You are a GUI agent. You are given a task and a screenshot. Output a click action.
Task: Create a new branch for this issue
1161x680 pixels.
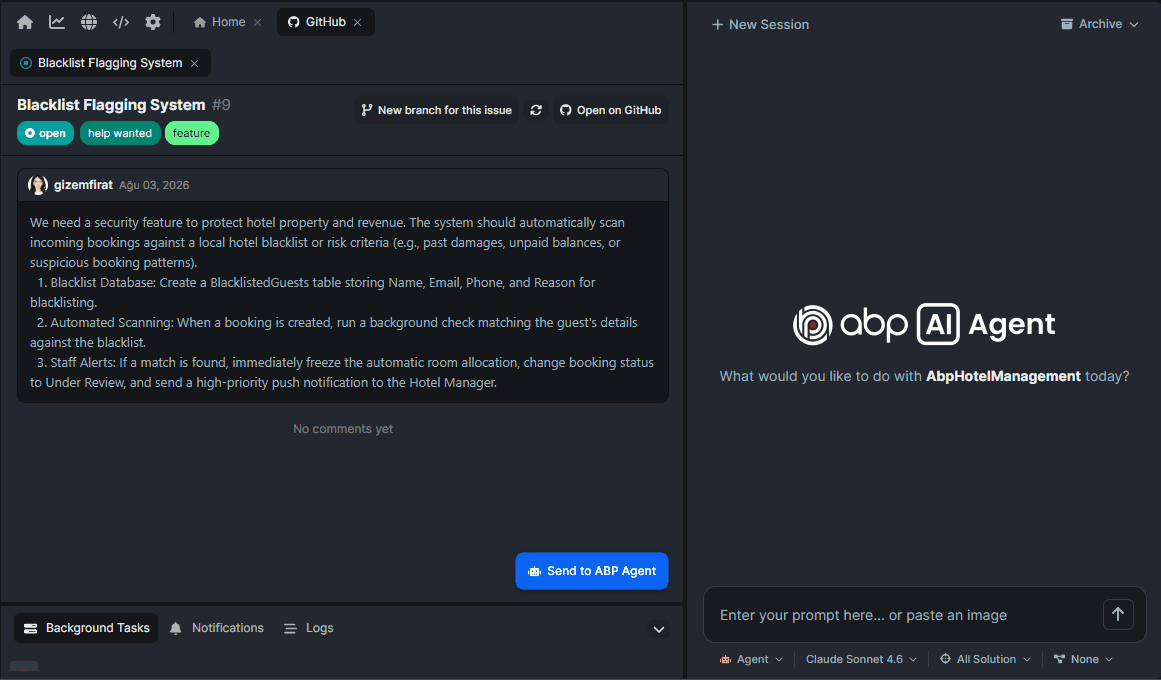pos(437,110)
